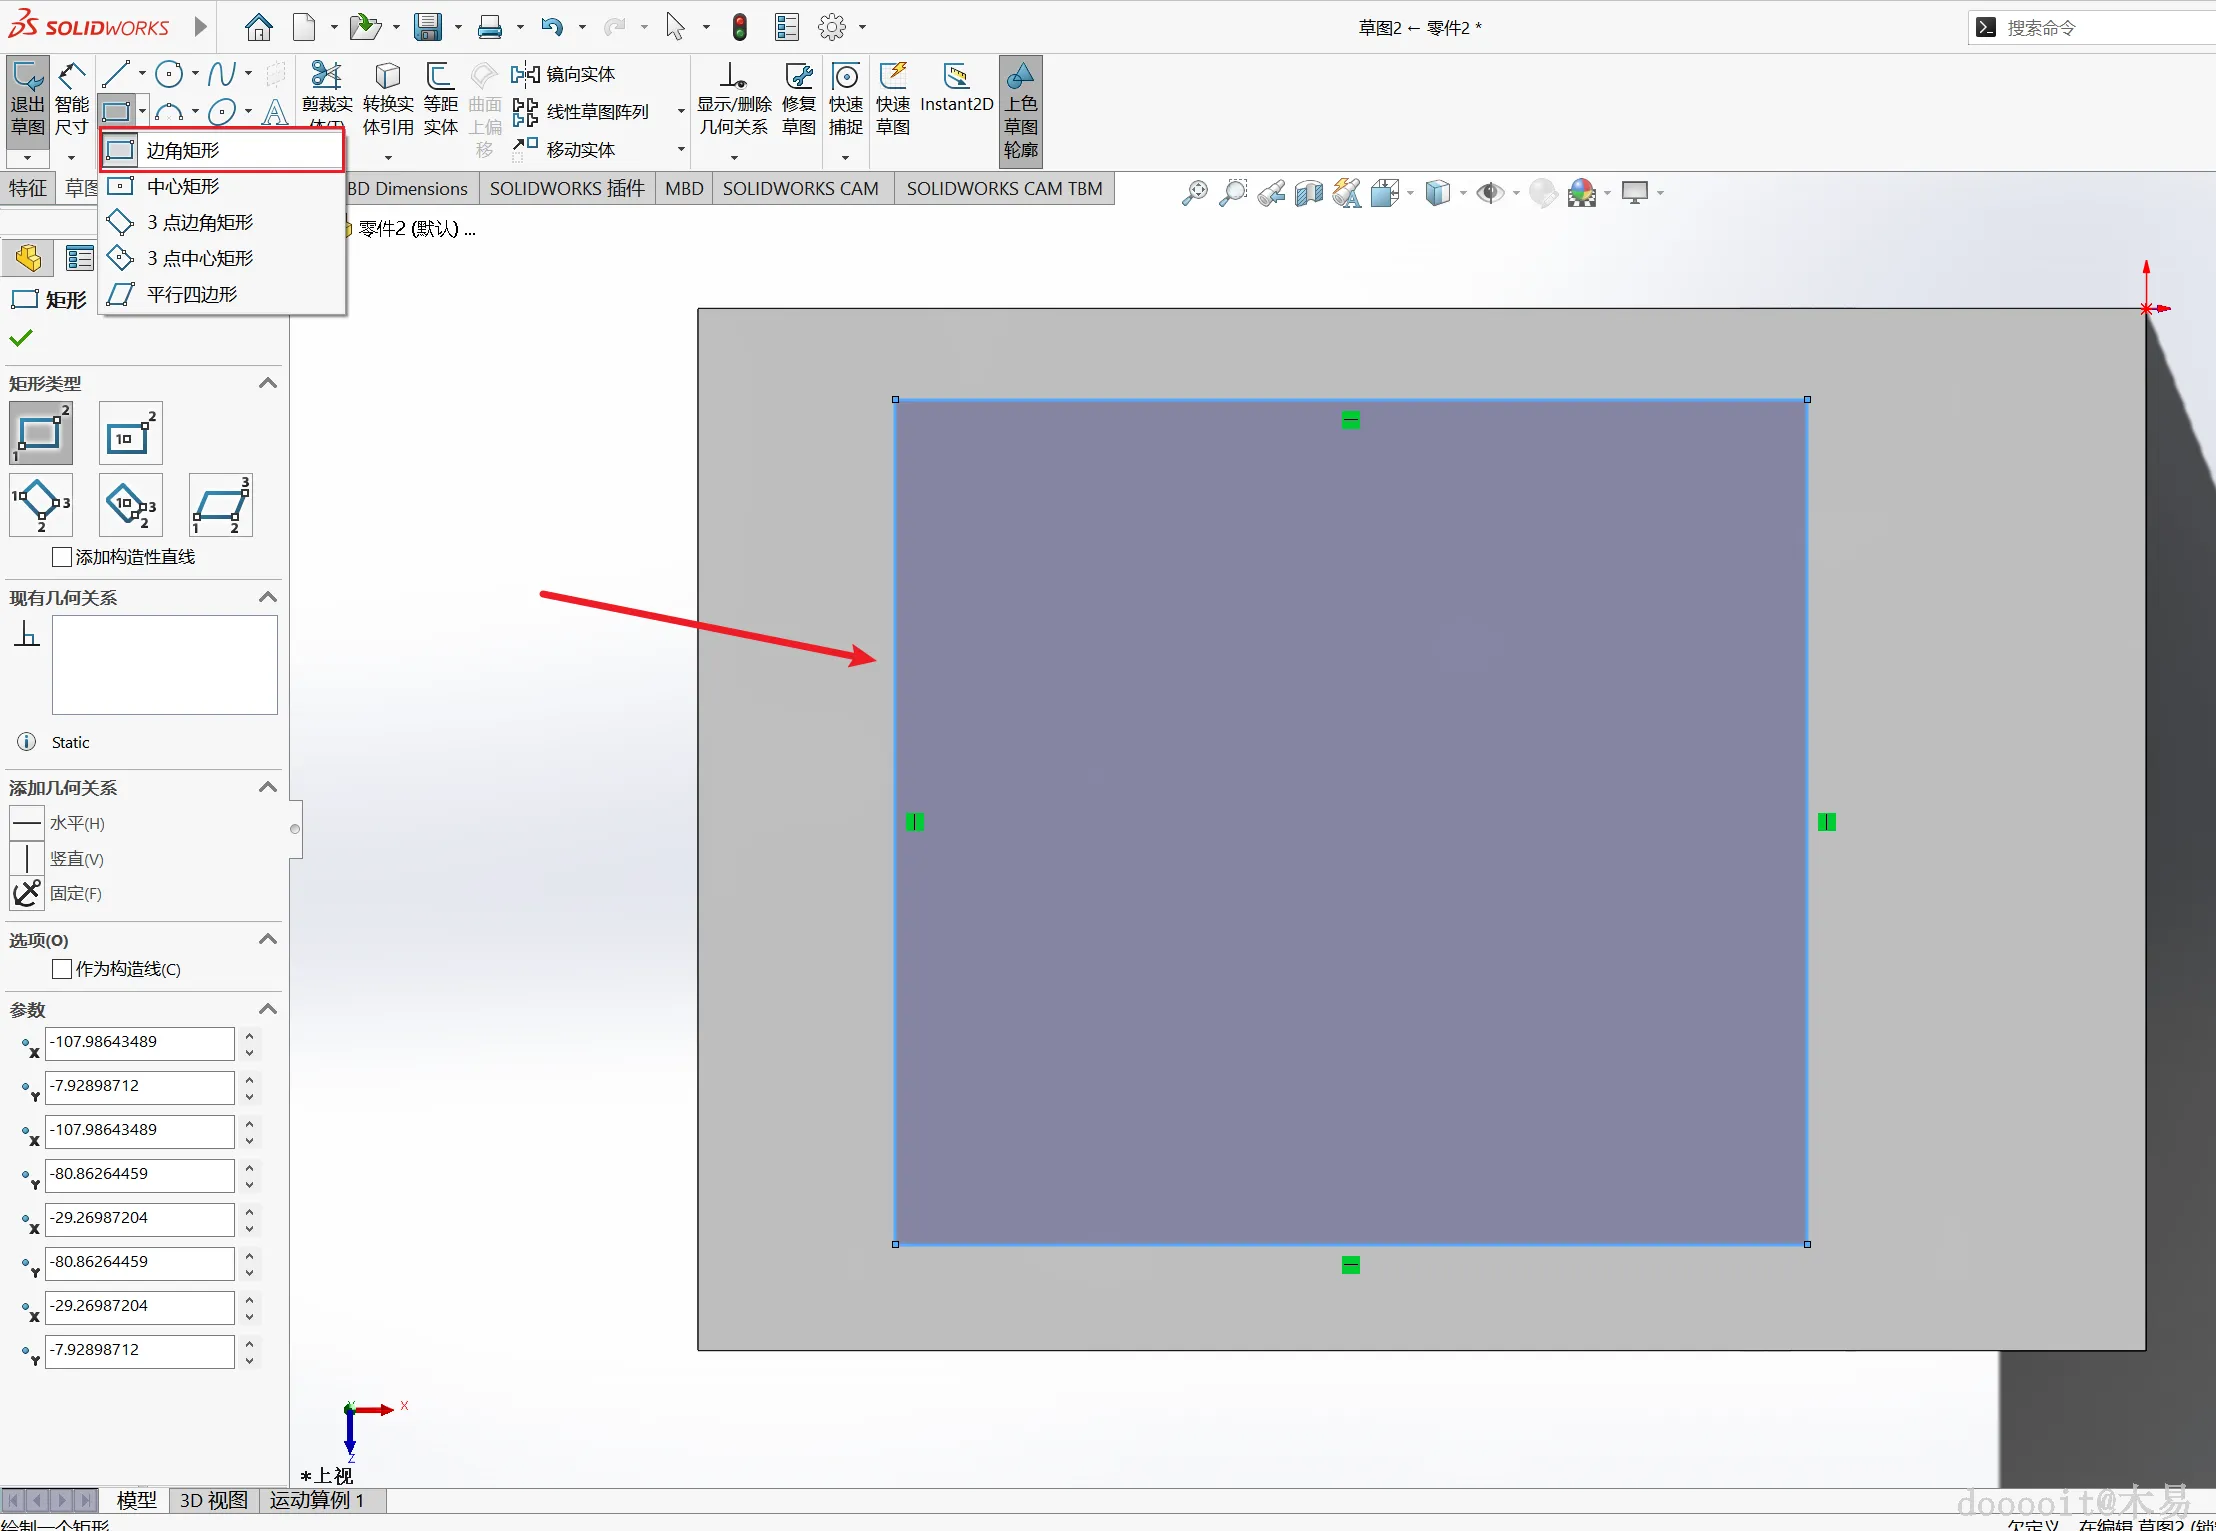Switch to the SOLIDWORKS CAM tab
2216x1531 pixels.
coord(800,188)
